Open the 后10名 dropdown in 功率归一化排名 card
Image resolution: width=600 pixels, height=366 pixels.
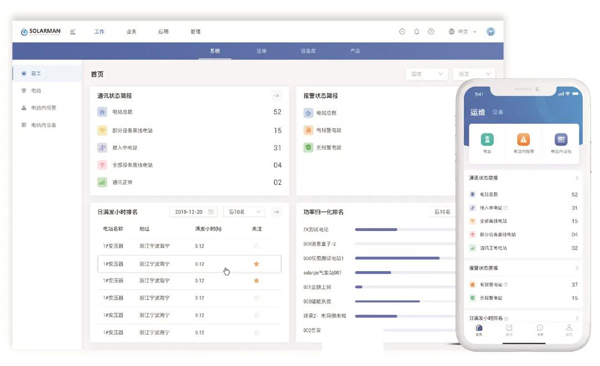pos(442,212)
